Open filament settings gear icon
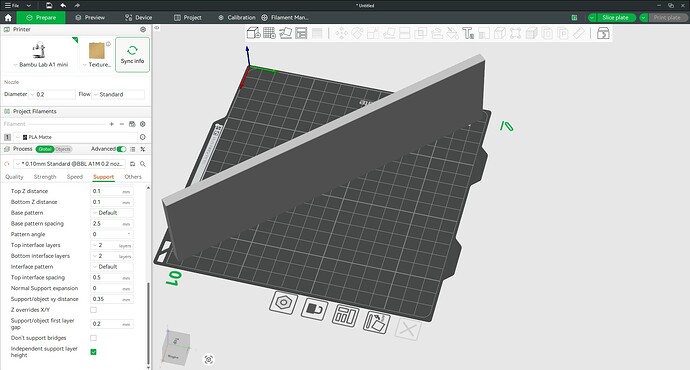Image resolution: width=690 pixels, height=370 pixels. [143, 124]
